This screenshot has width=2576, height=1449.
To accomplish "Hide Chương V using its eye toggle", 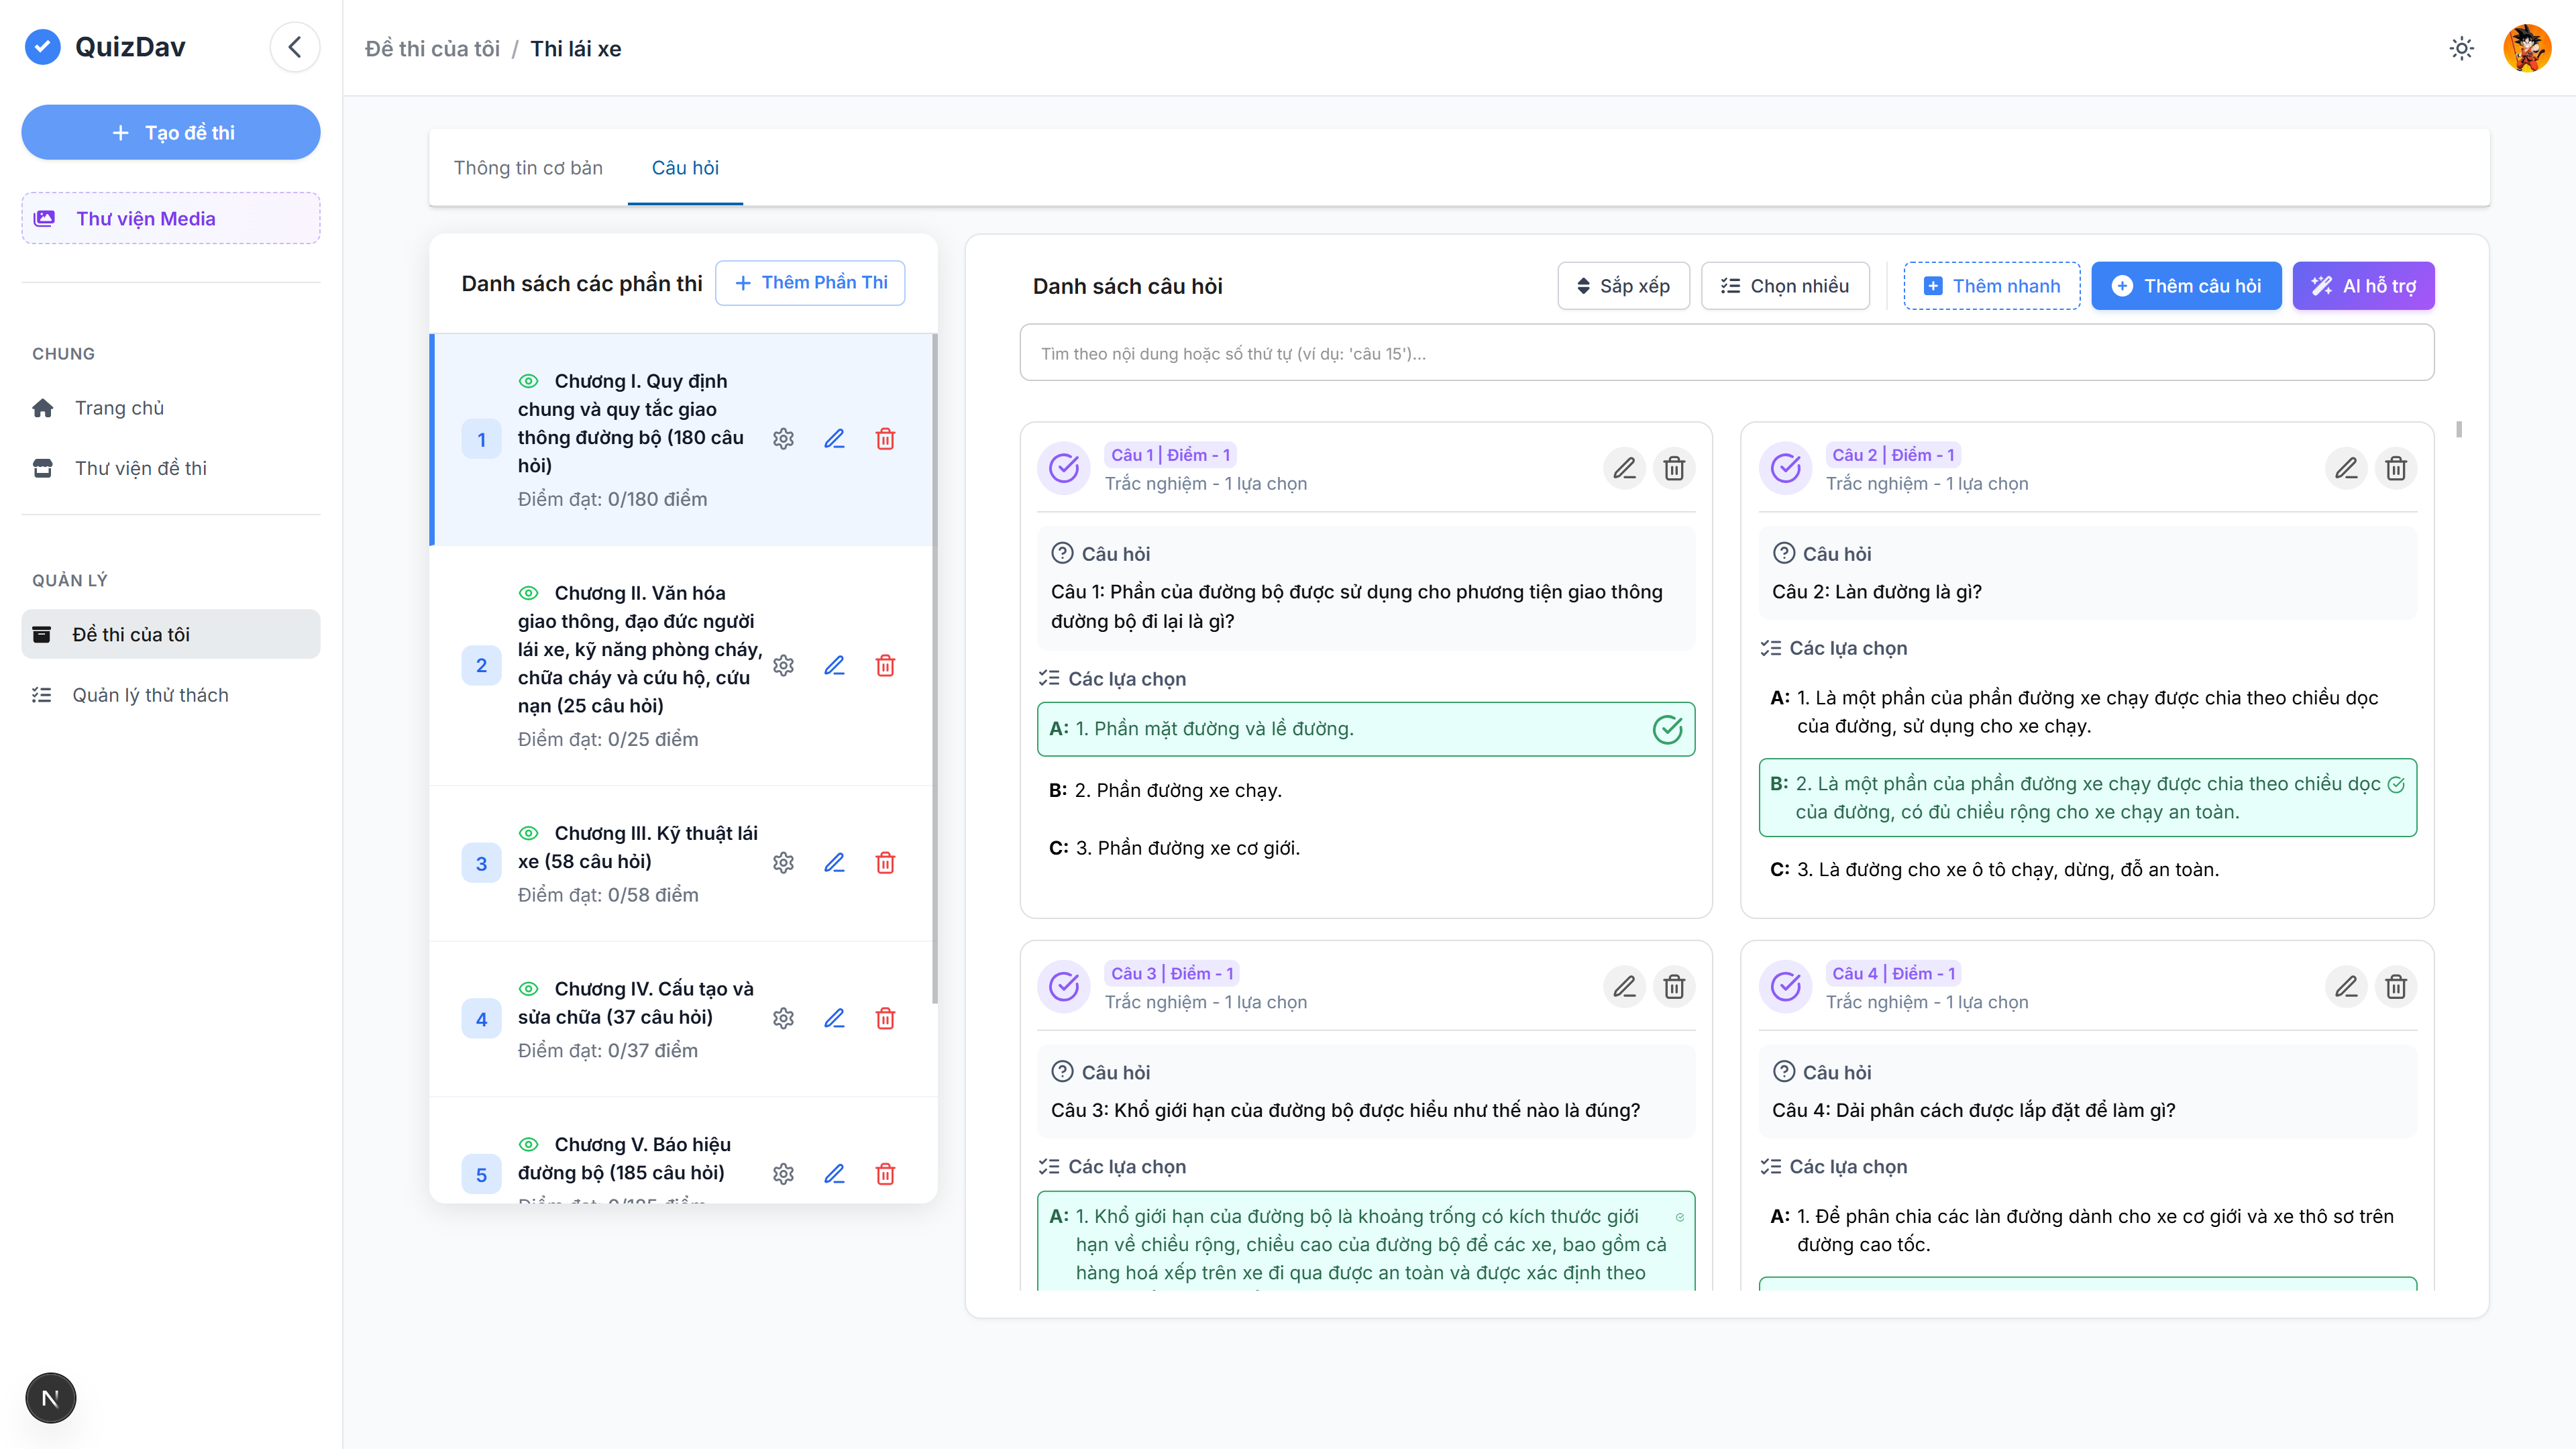I will [529, 1144].
